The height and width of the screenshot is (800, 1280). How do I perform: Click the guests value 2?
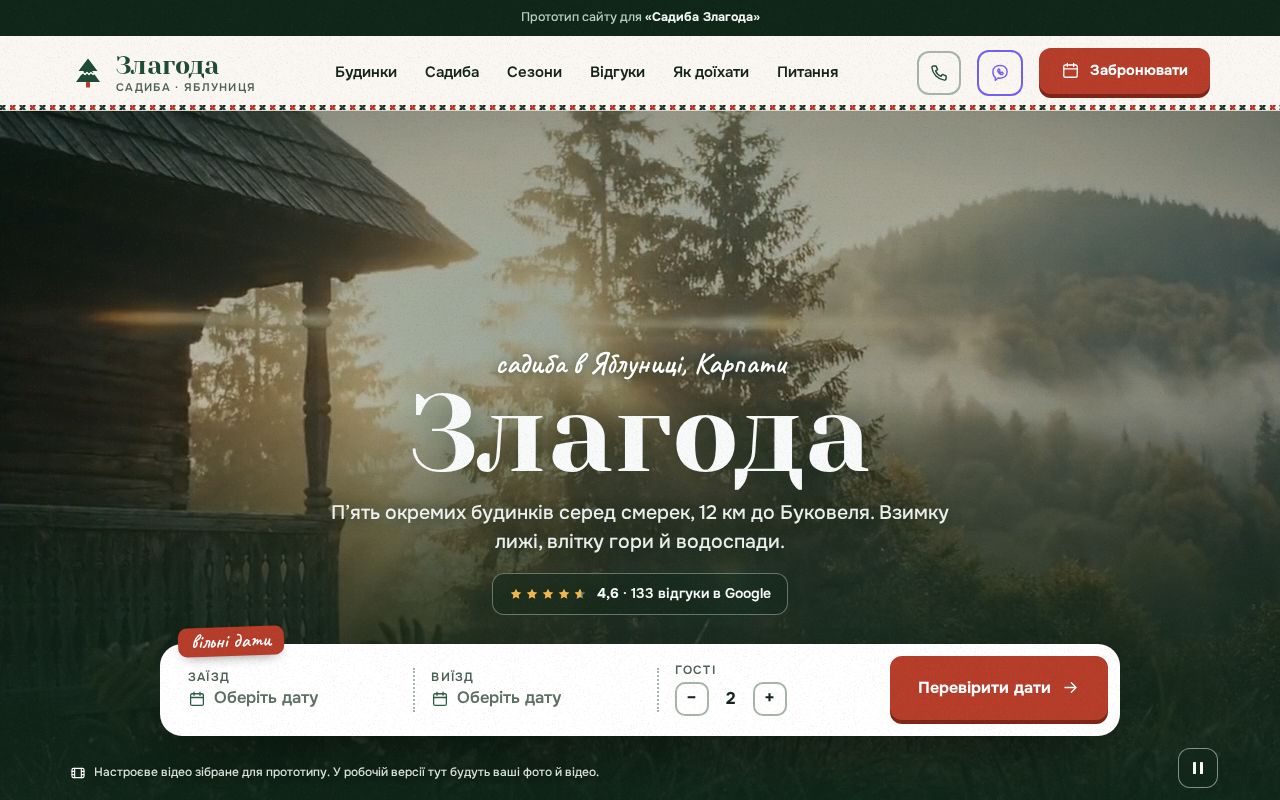[x=731, y=698]
